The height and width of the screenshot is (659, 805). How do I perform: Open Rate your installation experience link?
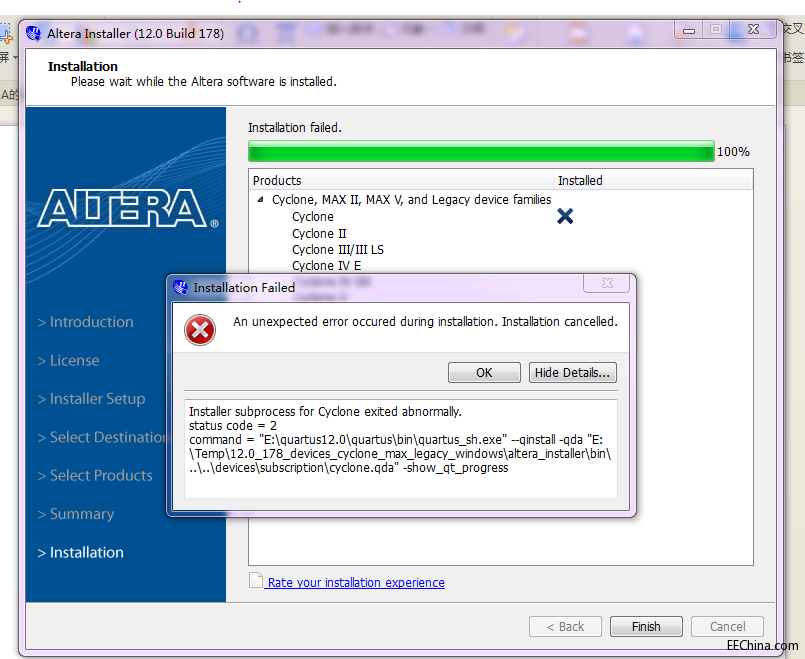[x=355, y=583]
